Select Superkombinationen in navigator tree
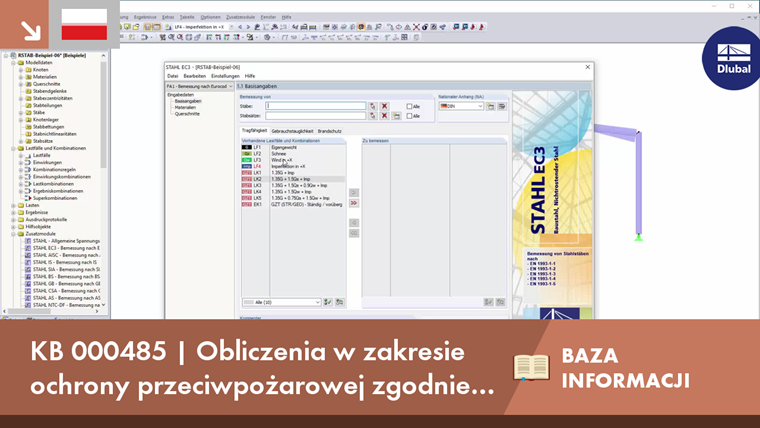Screen dimensions: 760x428 click(x=55, y=198)
